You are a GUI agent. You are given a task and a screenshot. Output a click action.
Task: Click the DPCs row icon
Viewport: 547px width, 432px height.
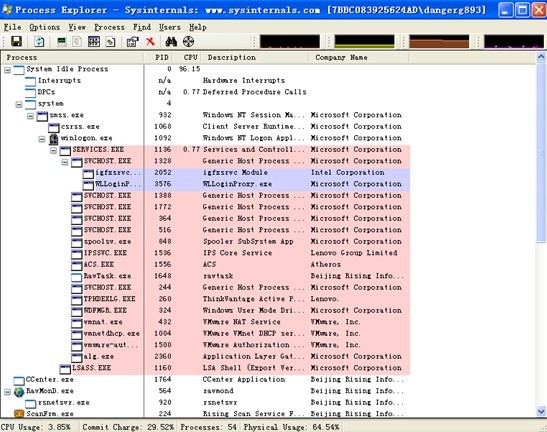coord(30,93)
